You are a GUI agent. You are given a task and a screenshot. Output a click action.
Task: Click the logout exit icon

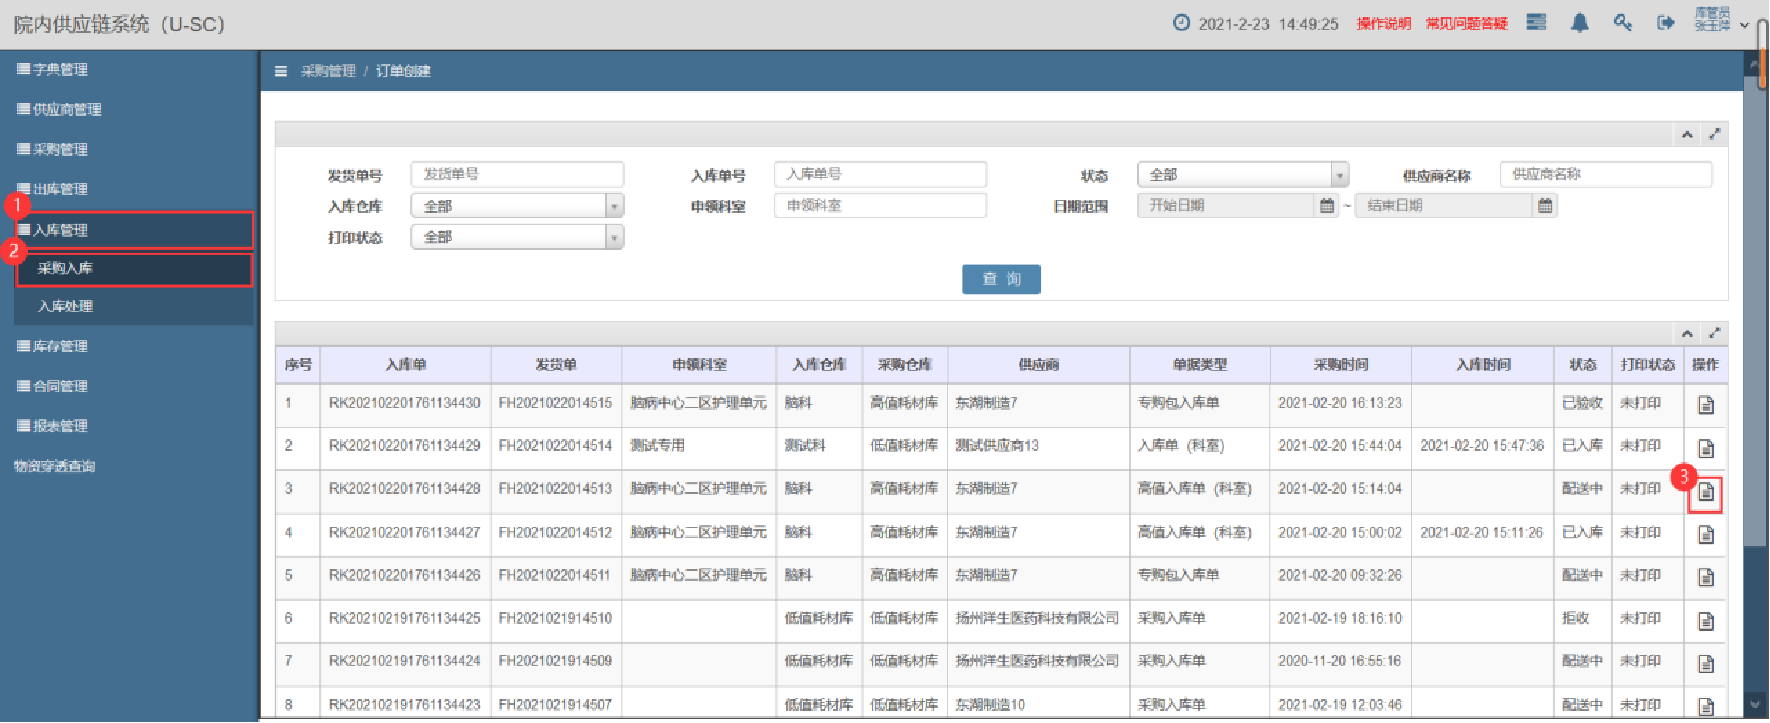[x=1665, y=23]
